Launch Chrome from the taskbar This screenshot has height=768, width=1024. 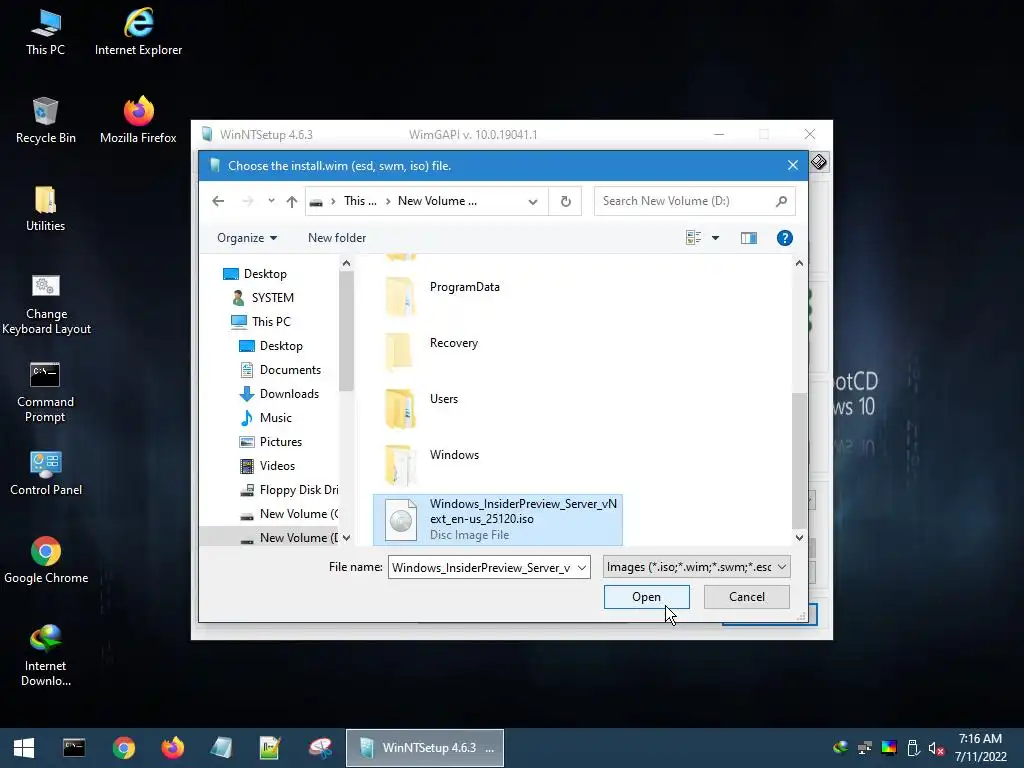[123, 748]
